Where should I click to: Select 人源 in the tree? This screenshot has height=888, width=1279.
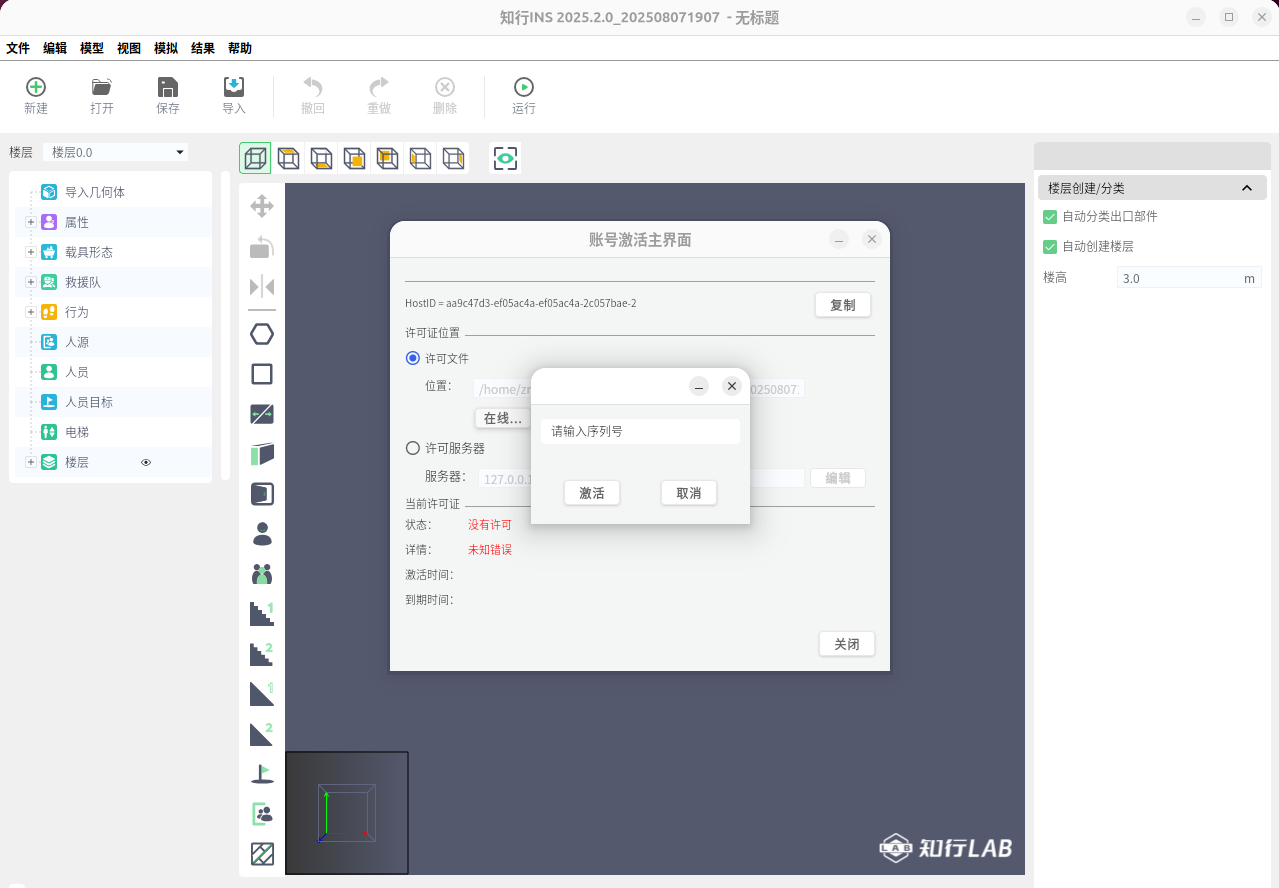pos(77,342)
